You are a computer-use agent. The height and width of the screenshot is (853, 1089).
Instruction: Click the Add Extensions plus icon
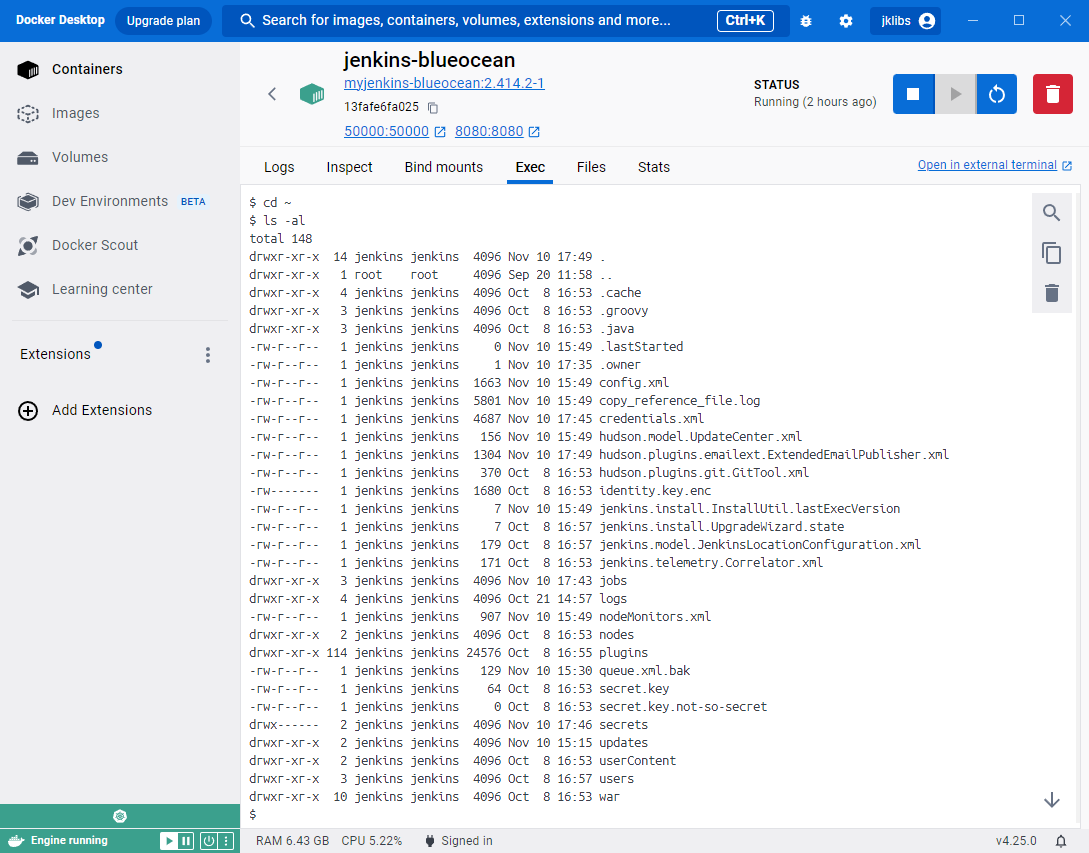point(28,411)
